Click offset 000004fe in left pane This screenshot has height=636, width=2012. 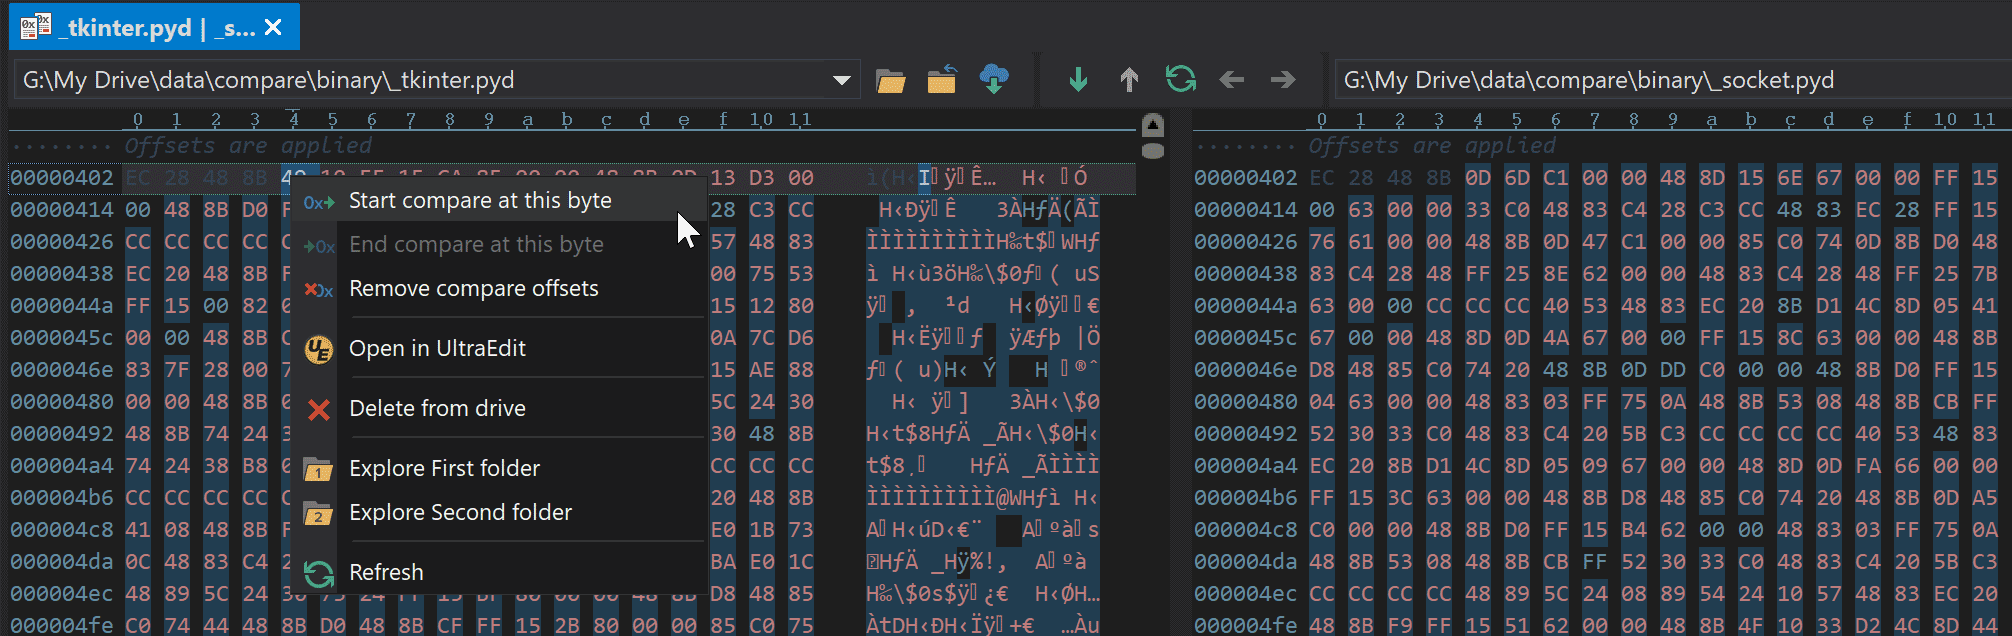(62, 626)
